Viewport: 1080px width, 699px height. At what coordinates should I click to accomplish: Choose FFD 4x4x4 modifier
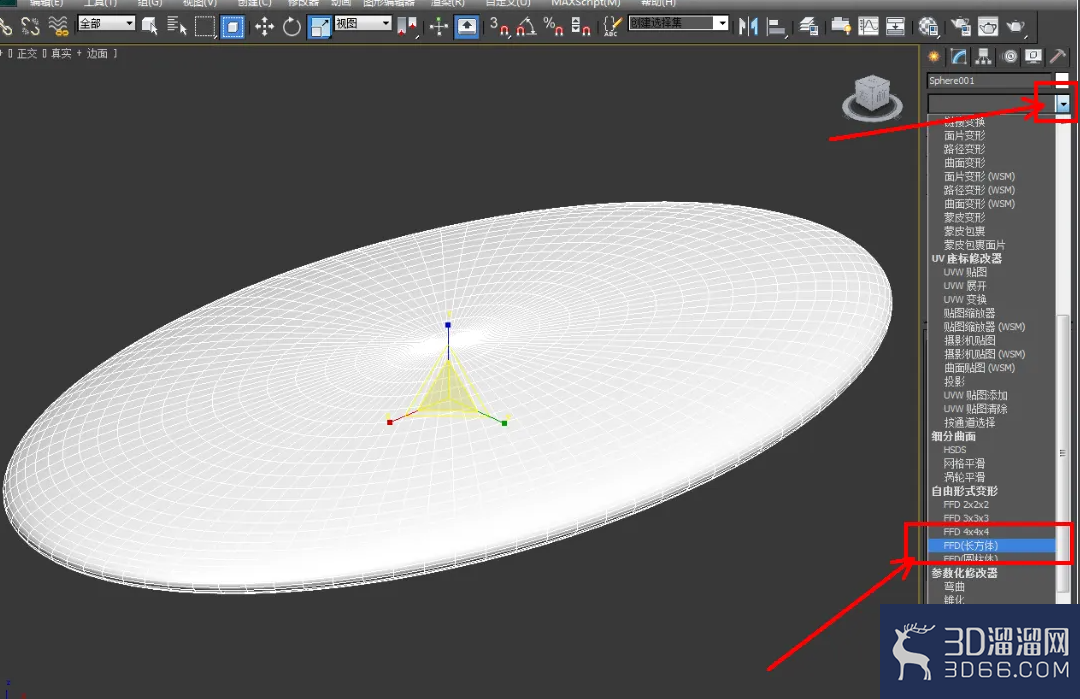pos(991,532)
